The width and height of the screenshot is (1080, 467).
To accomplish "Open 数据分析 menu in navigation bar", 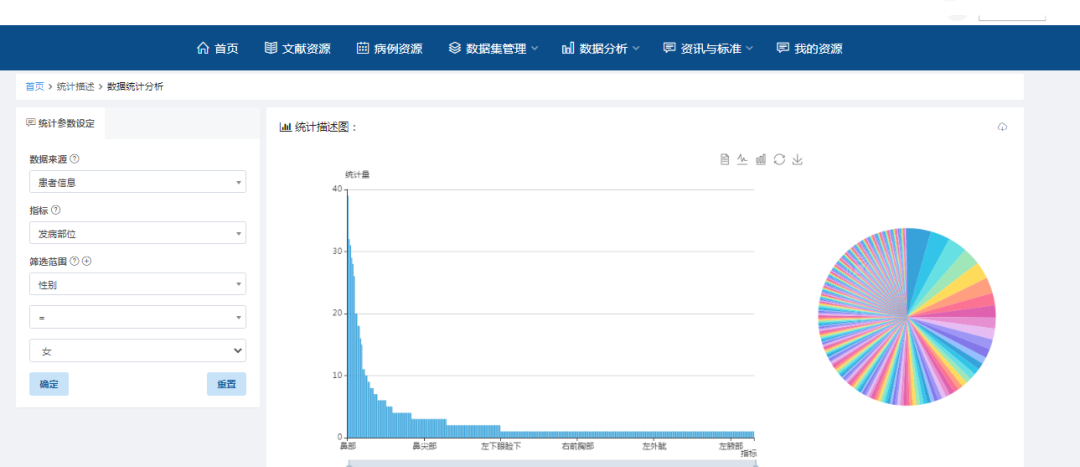I will pos(600,48).
